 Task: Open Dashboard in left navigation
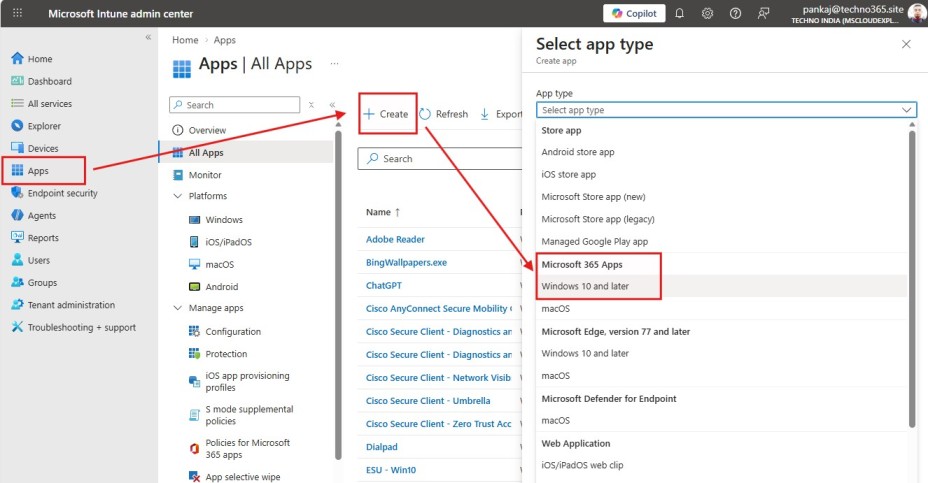pos(41,81)
